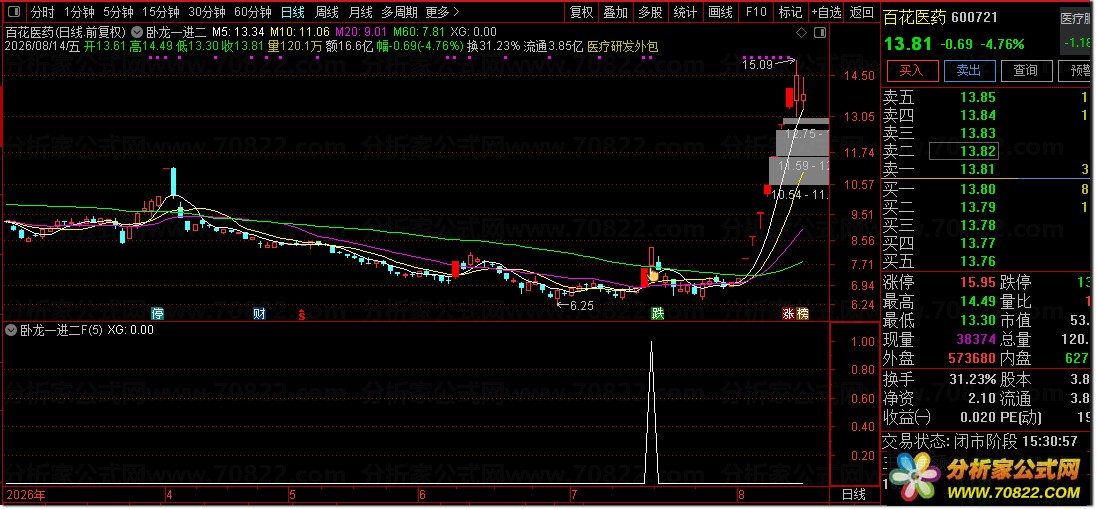The height and width of the screenshot is (509, 1097).
Task: Click the 预警 alert button
Action: click(1077, 70)
